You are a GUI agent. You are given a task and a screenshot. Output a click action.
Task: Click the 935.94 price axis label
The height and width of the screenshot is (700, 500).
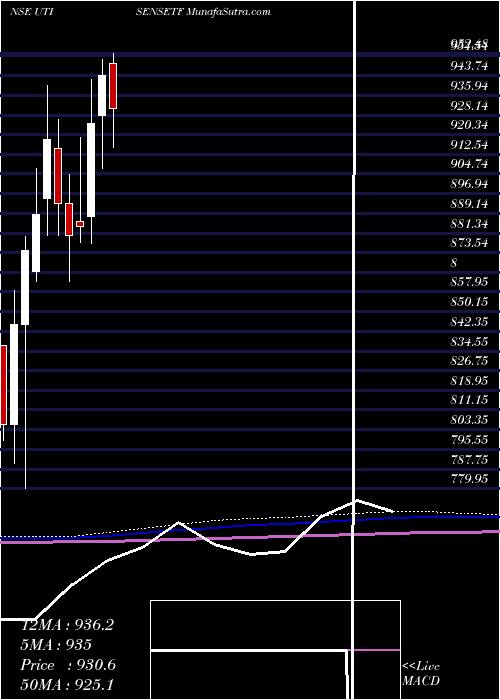[x=469, y=86]
